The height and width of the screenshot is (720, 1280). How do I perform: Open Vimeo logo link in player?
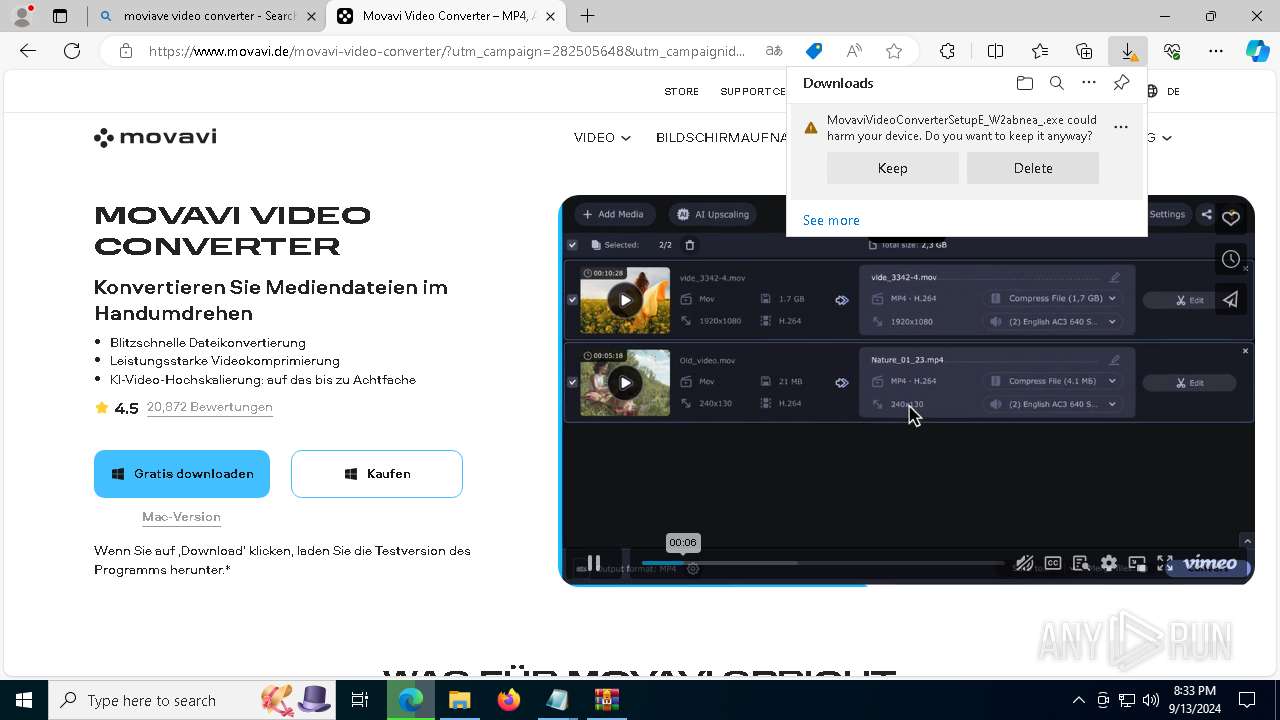tap(1210, 563)
